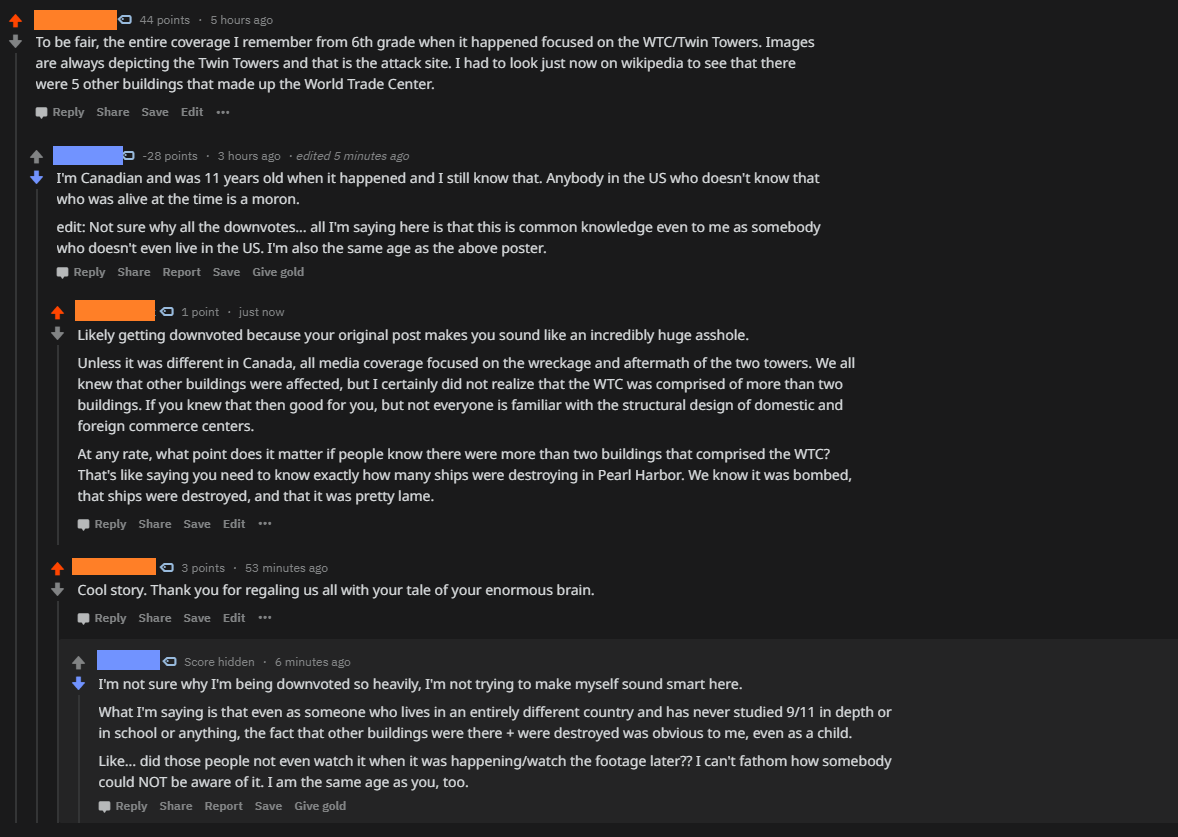Open the ellipsis menu on 'just now' comment
Viewport: 1178px width, 837px height.
(265, 524)
